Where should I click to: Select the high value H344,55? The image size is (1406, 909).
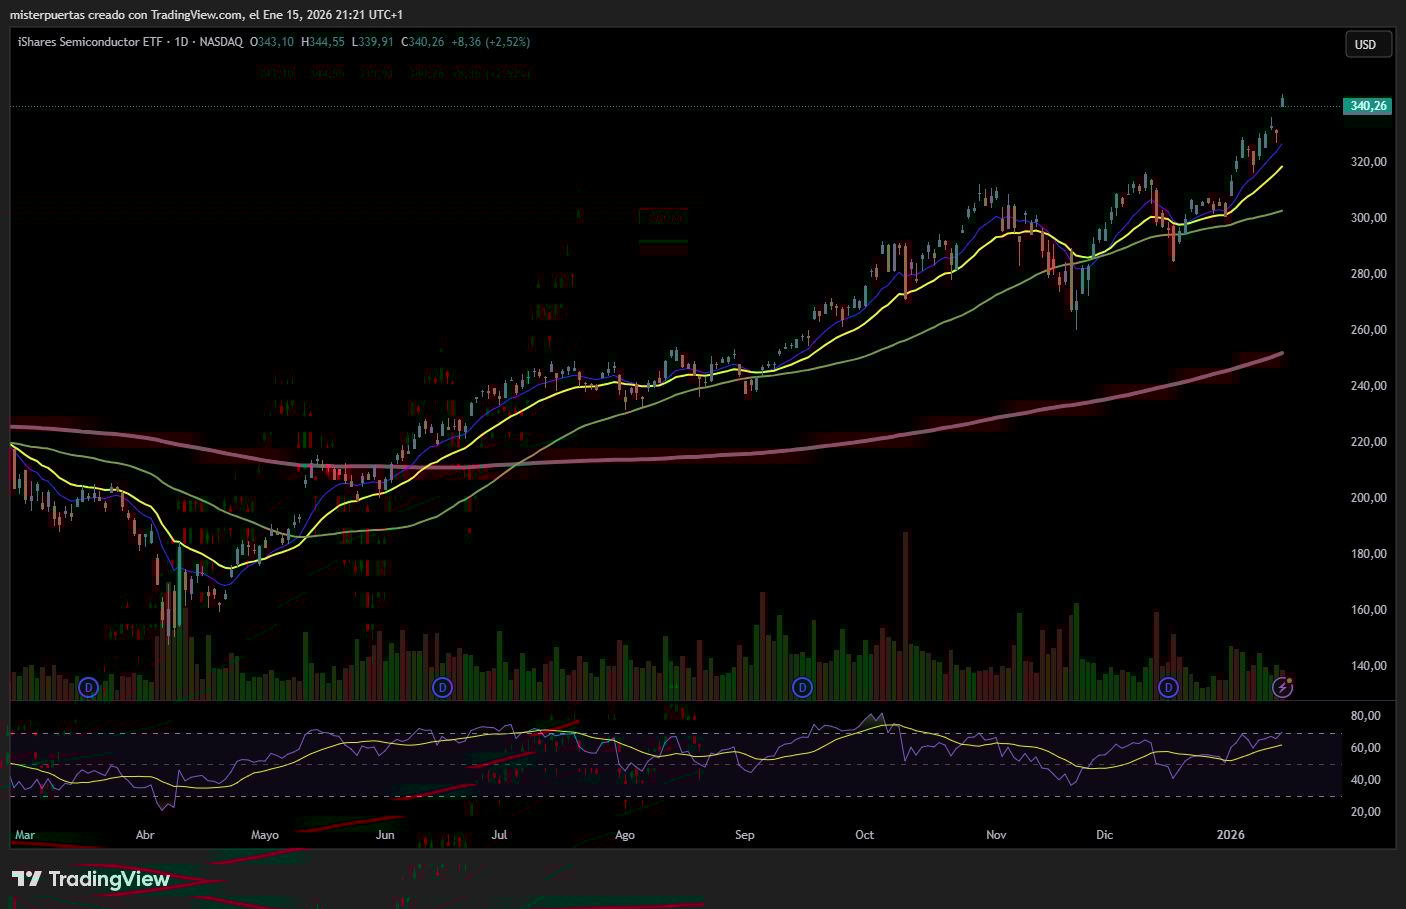(322, 42)
